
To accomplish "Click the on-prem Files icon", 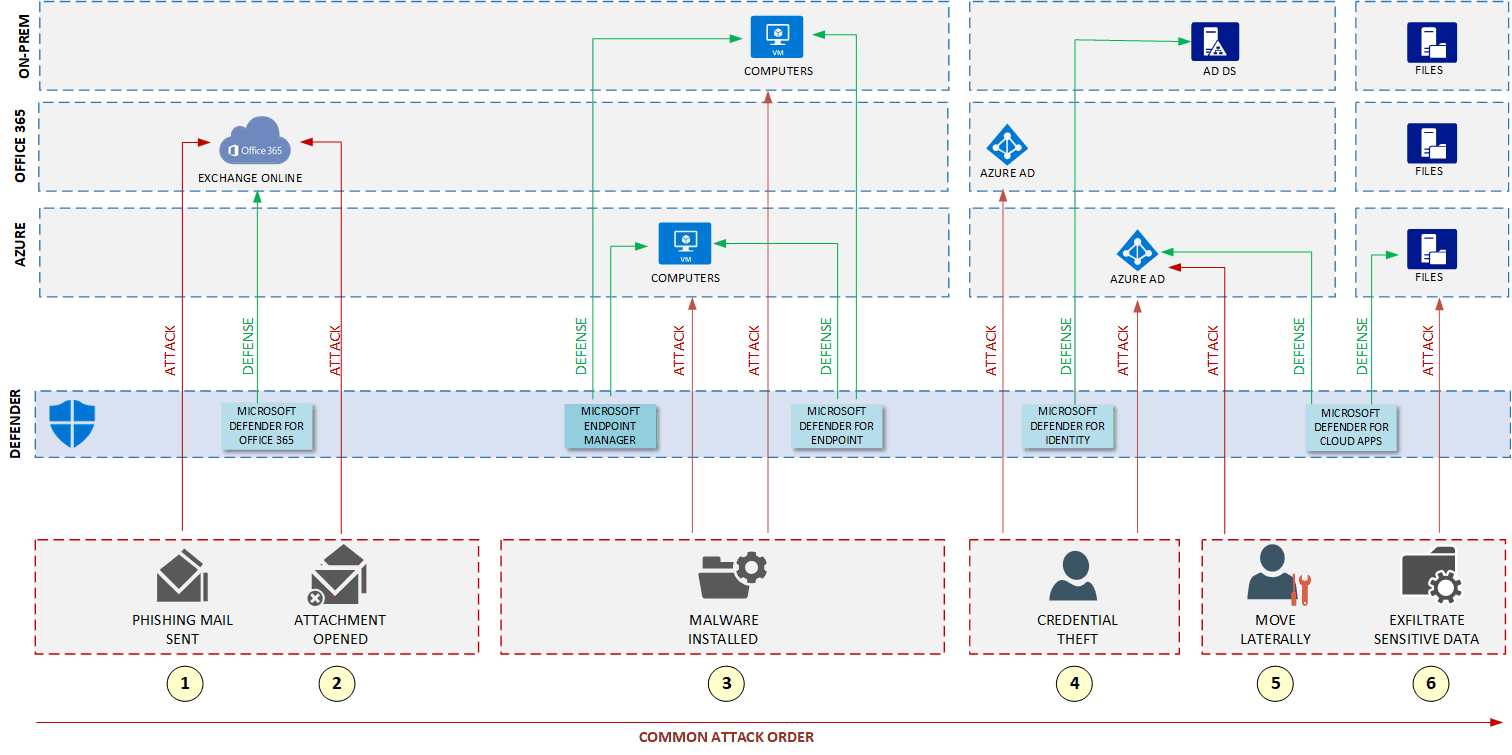I will pyautogui.click(x=1431, y=43).
